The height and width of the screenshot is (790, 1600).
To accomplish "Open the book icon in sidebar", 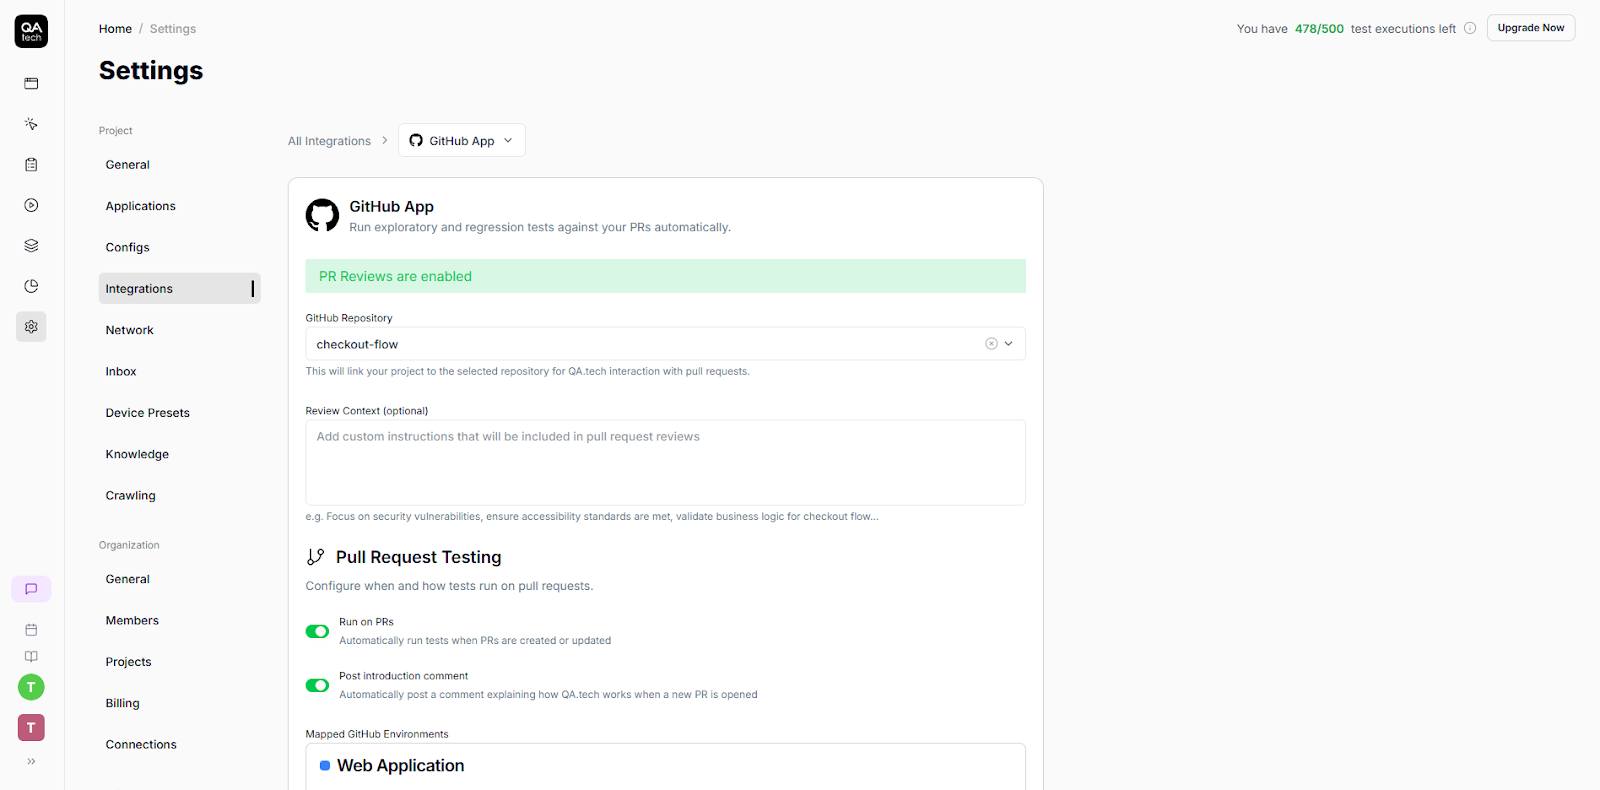I will (x=31, y=657).
